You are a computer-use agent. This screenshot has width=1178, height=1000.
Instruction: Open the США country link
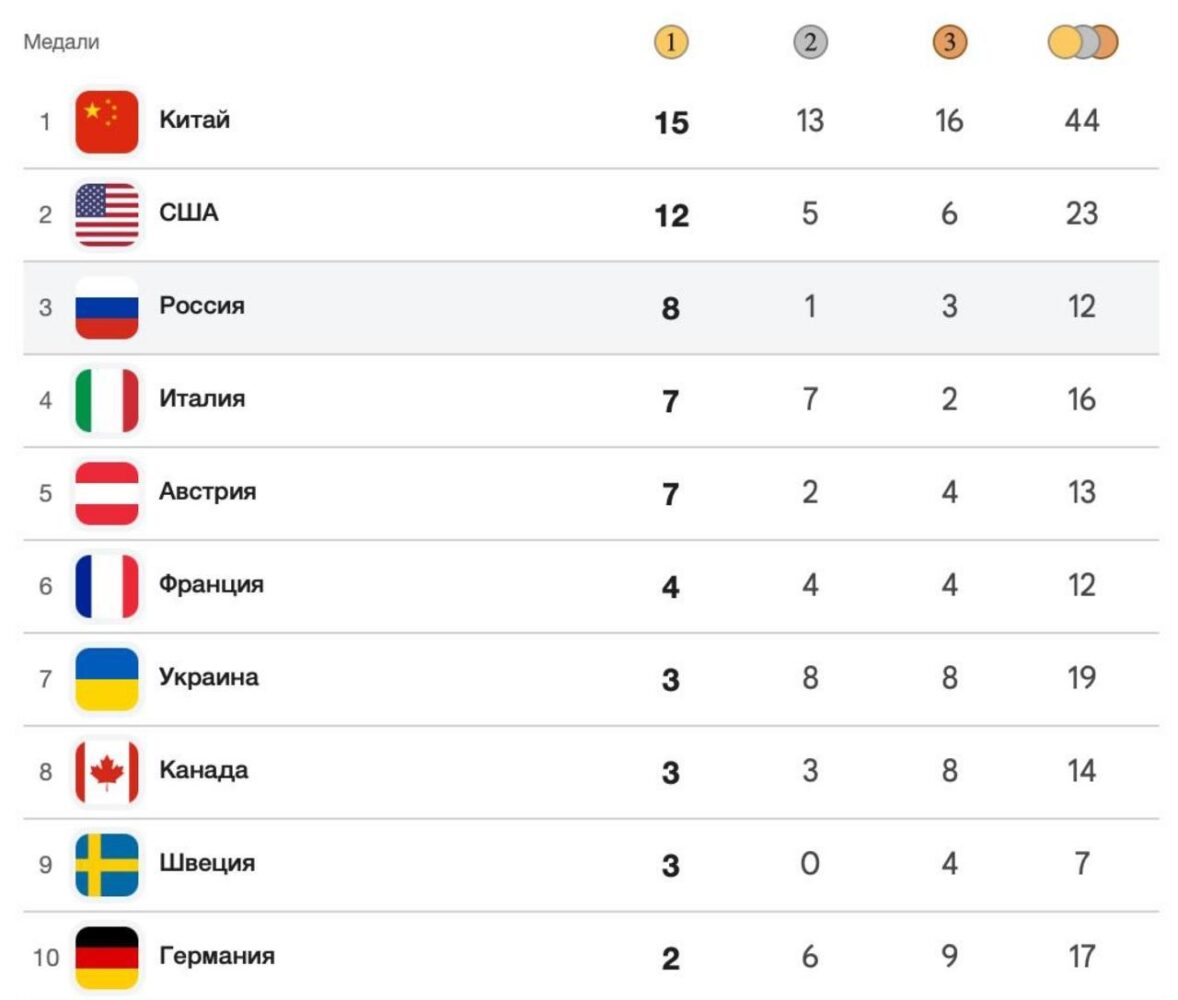(x=188, y=213)
